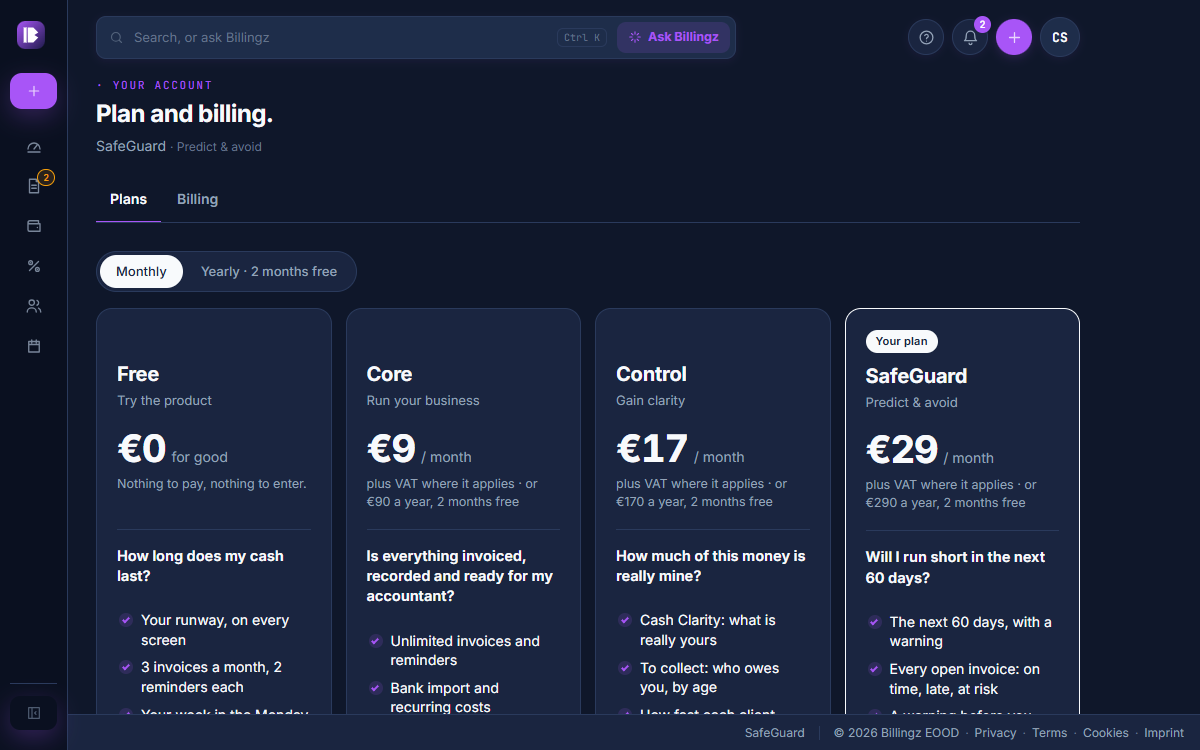
Task: Click the YOUR ACCOUNT label
Action: (163, 86)
